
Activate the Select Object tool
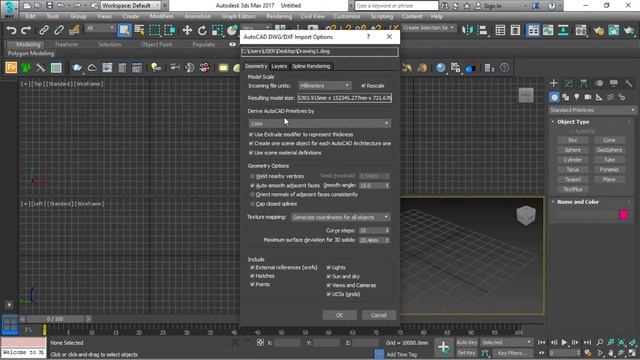(124, 30)
